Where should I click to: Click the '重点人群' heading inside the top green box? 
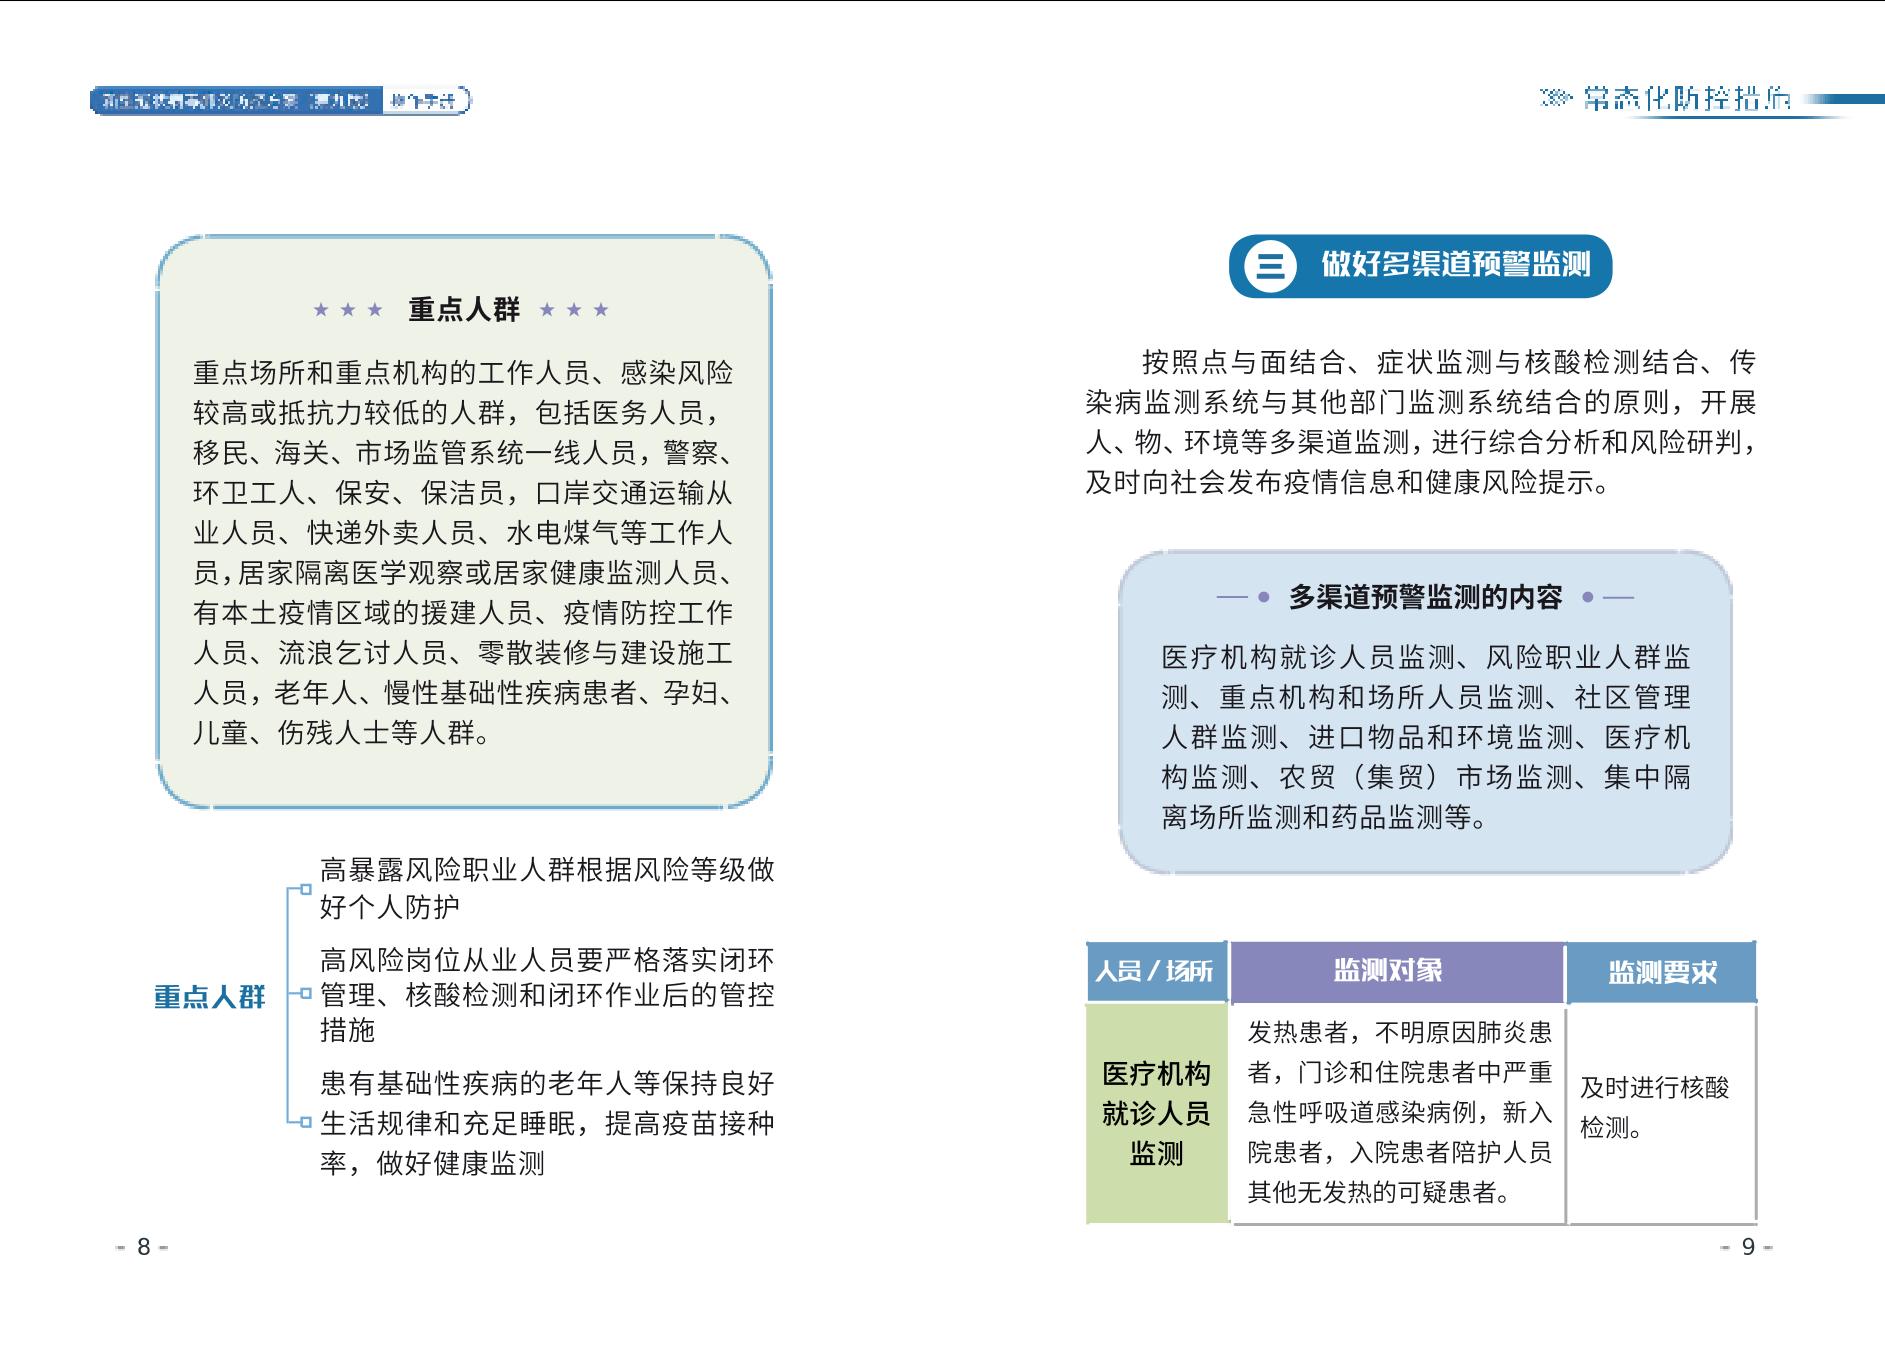pyautogui.click(x=464, y=310)
